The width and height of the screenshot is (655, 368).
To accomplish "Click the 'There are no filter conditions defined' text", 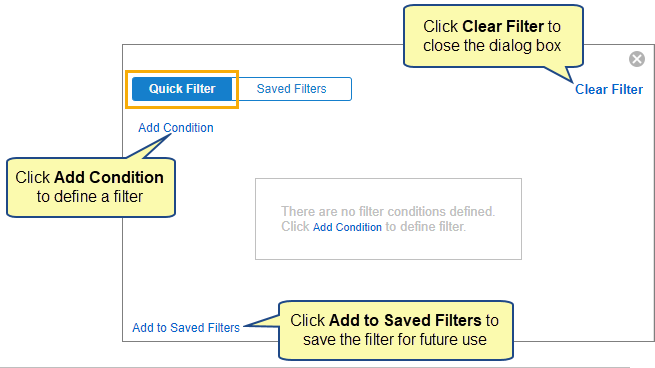I will (388, 211).
